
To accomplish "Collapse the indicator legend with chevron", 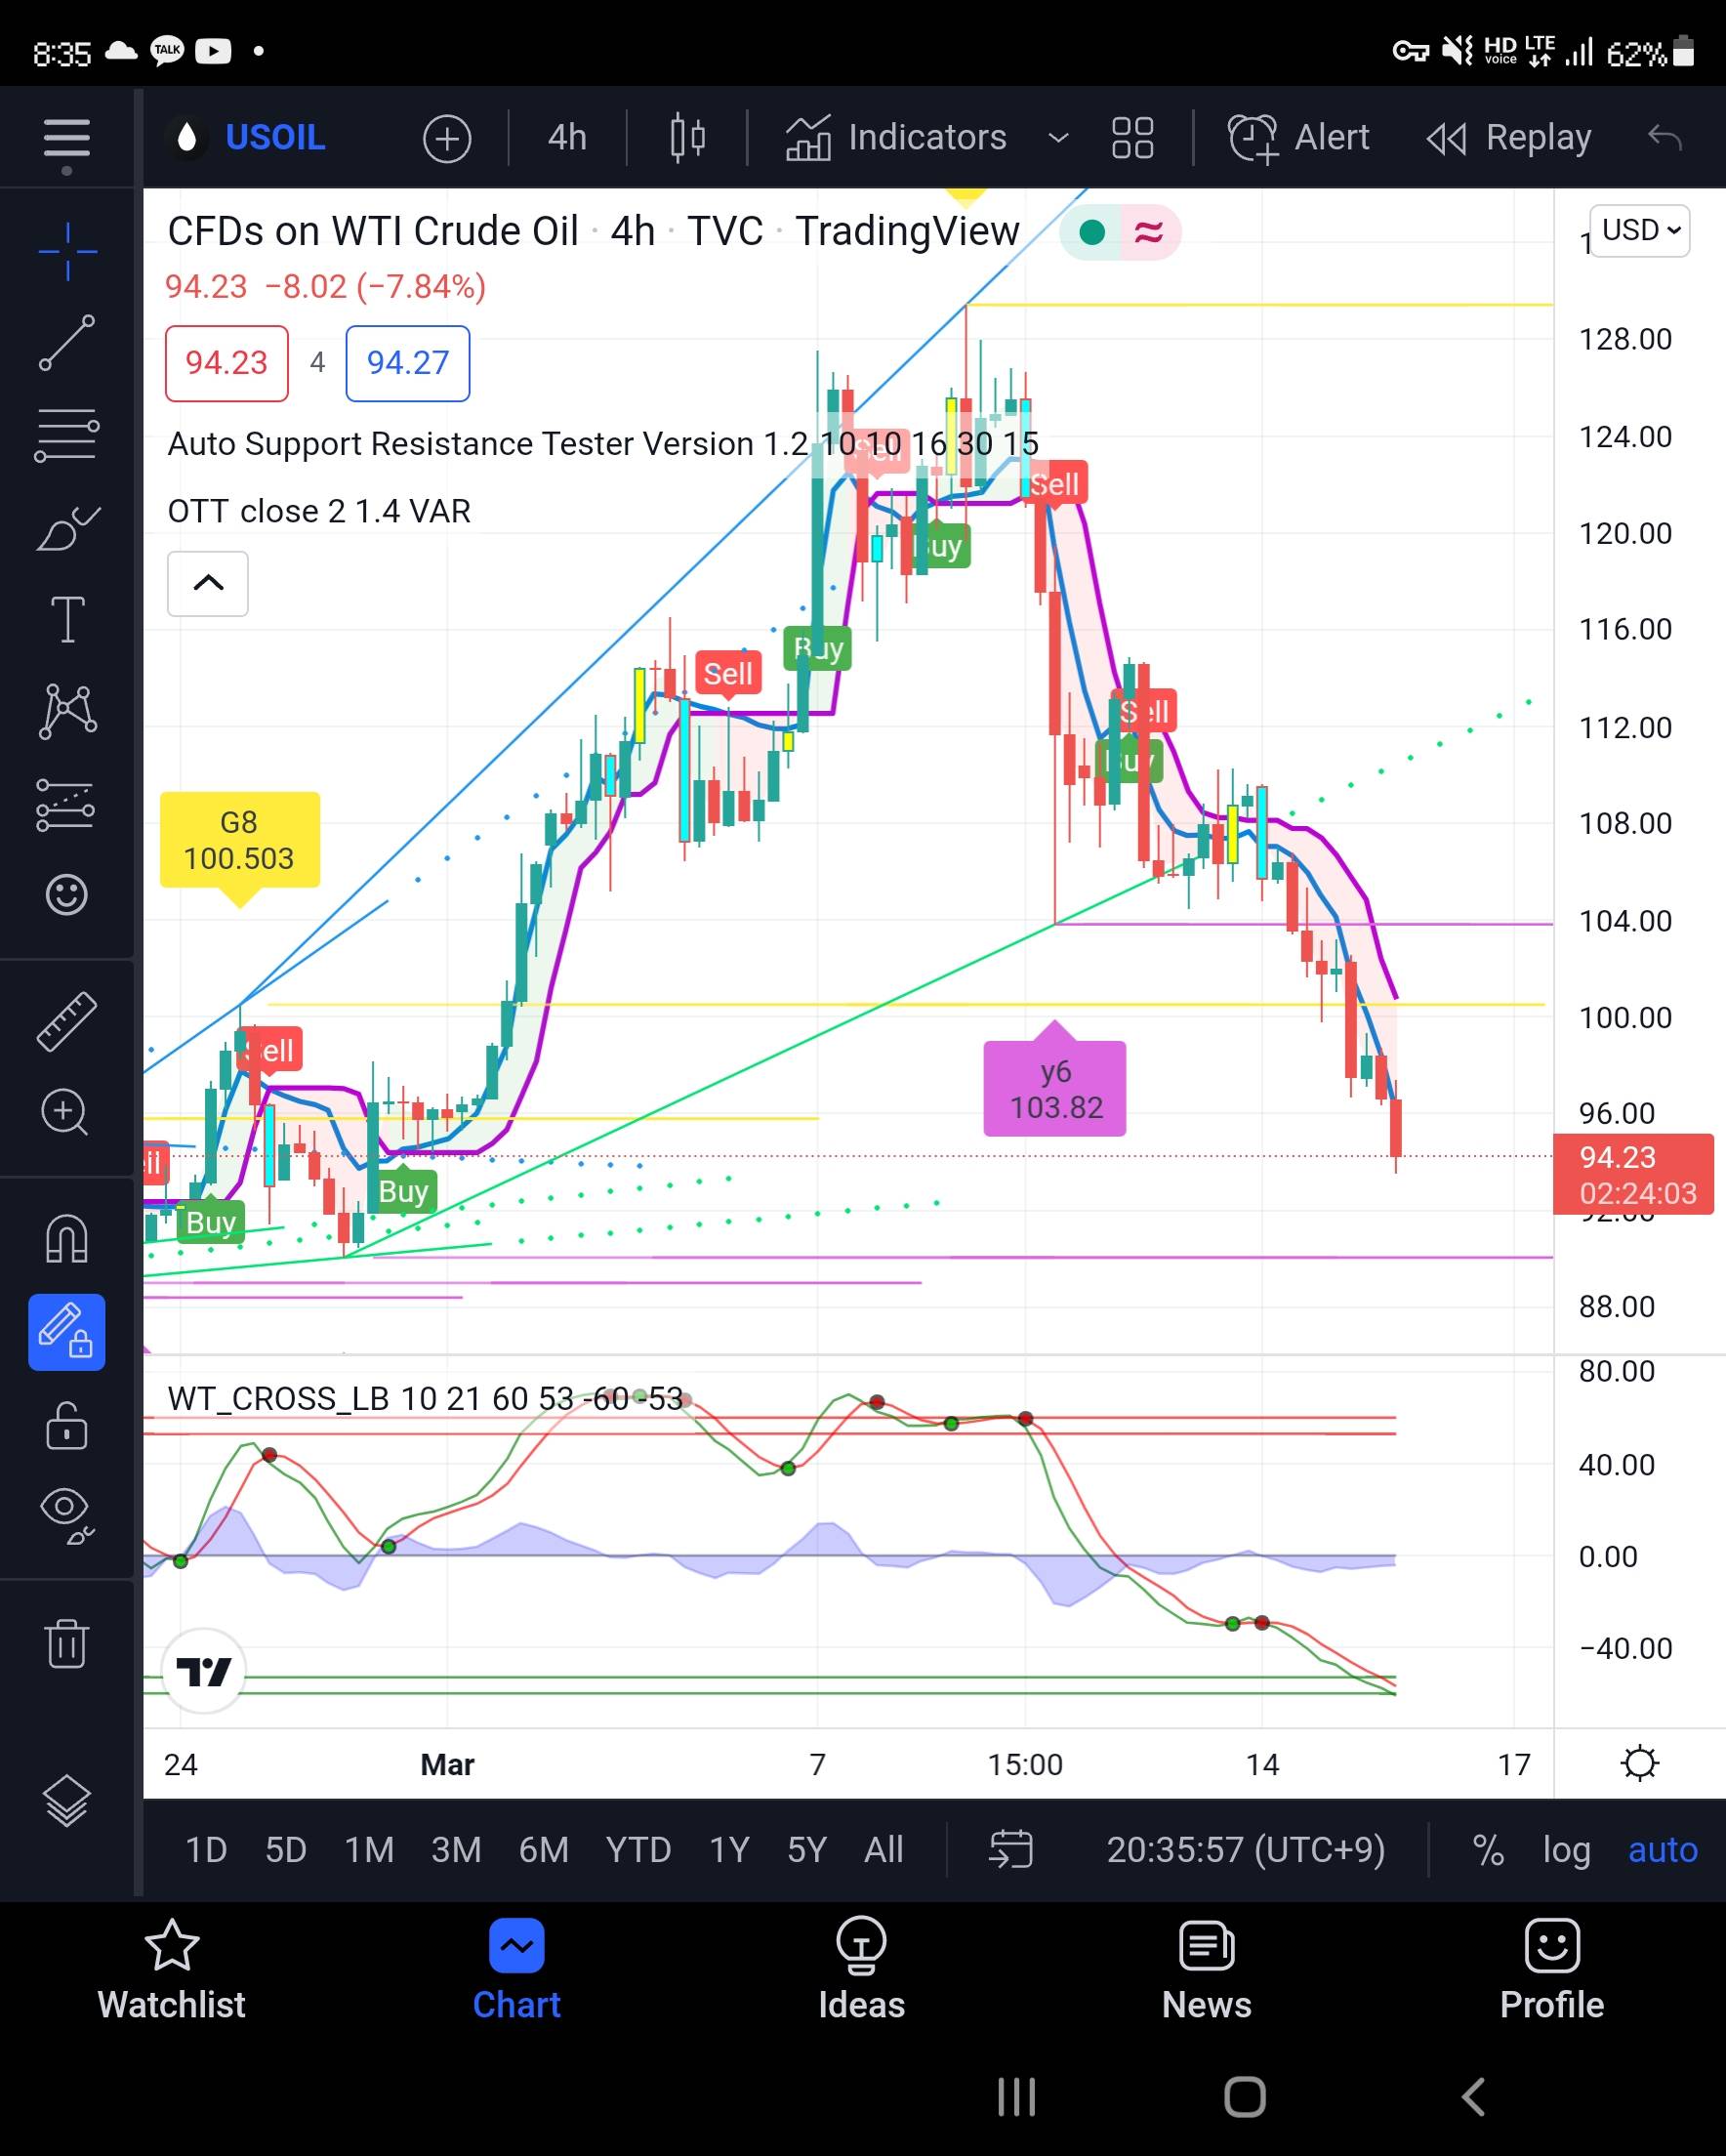I will click(208, 583).
